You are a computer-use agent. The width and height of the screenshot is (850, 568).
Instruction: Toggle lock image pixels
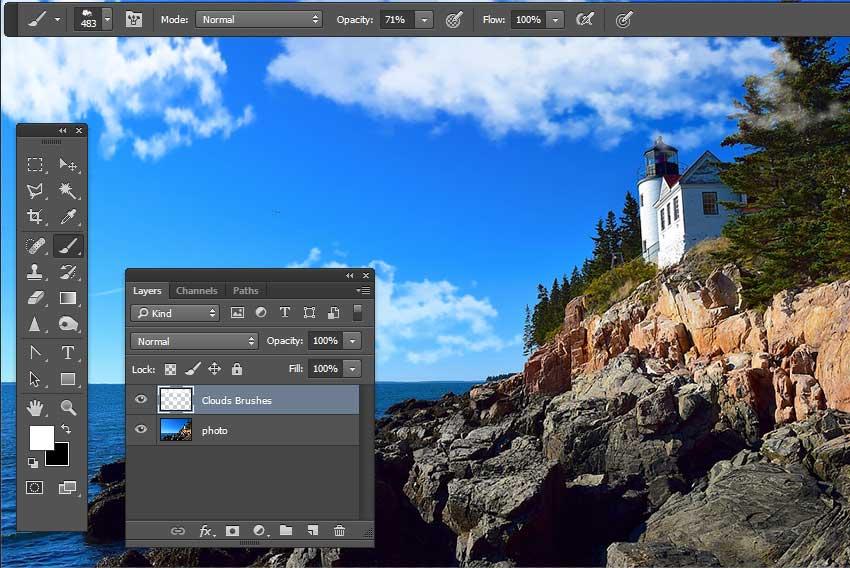(193, 370)
